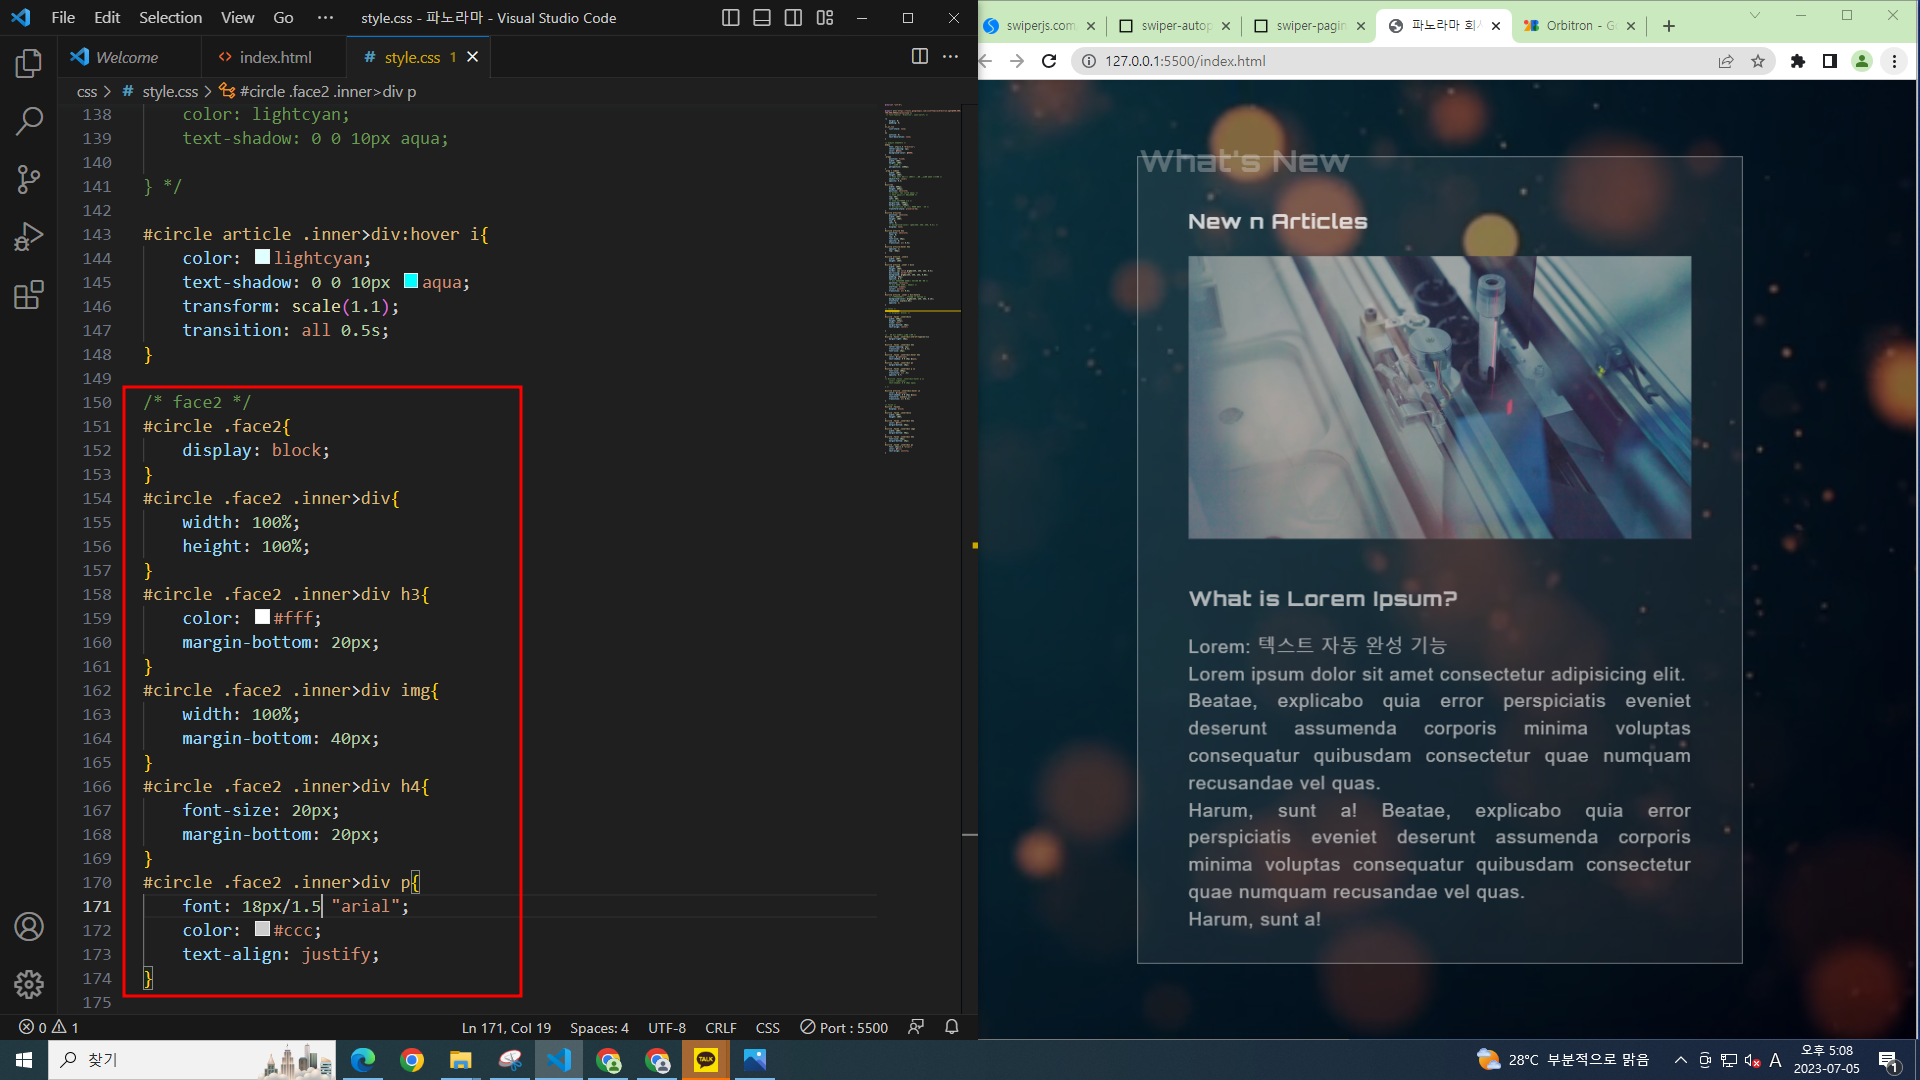The image size is (1920, 1080).
Task: Open the Run and Debug view
Action: click(29, 237)
